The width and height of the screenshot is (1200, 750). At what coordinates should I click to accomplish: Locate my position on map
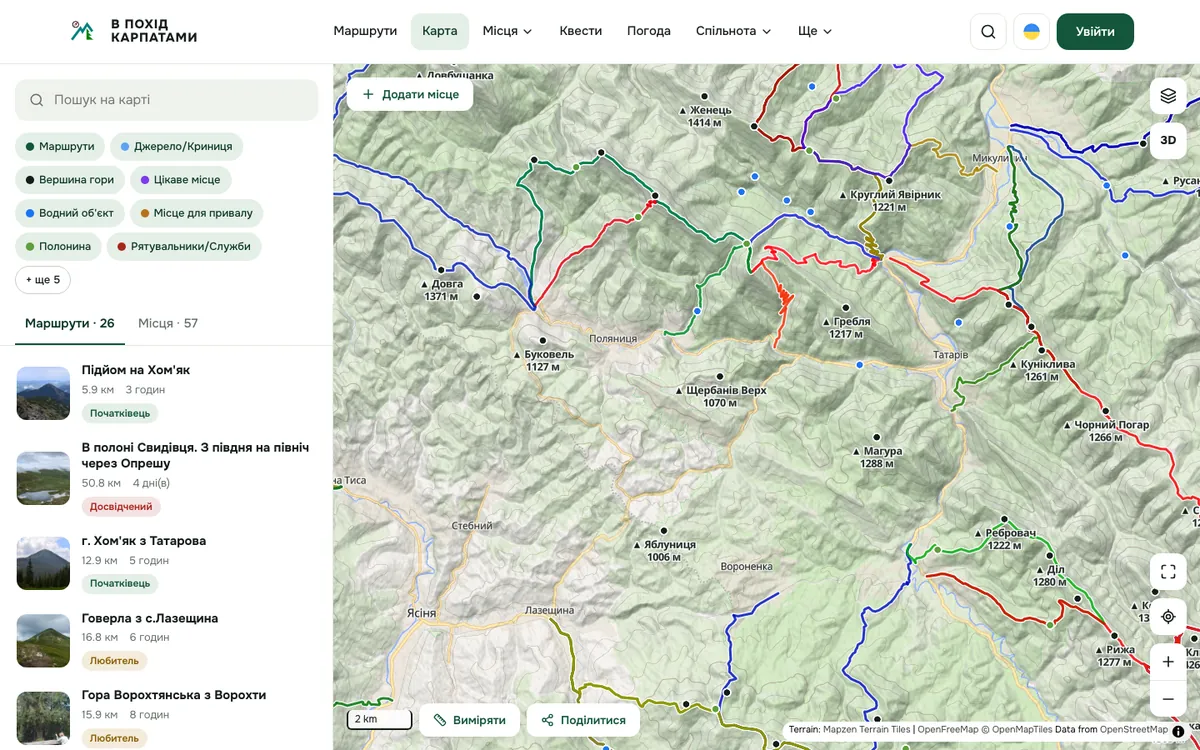click(1168, 617)
